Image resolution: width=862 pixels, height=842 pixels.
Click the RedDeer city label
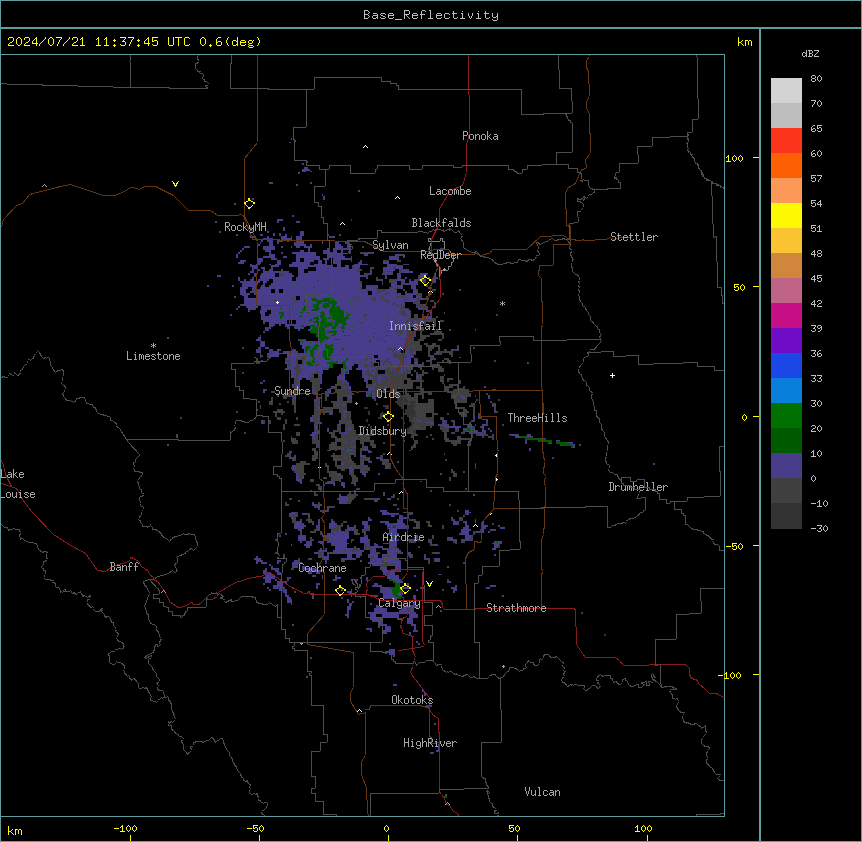click(x=440, y=255)
